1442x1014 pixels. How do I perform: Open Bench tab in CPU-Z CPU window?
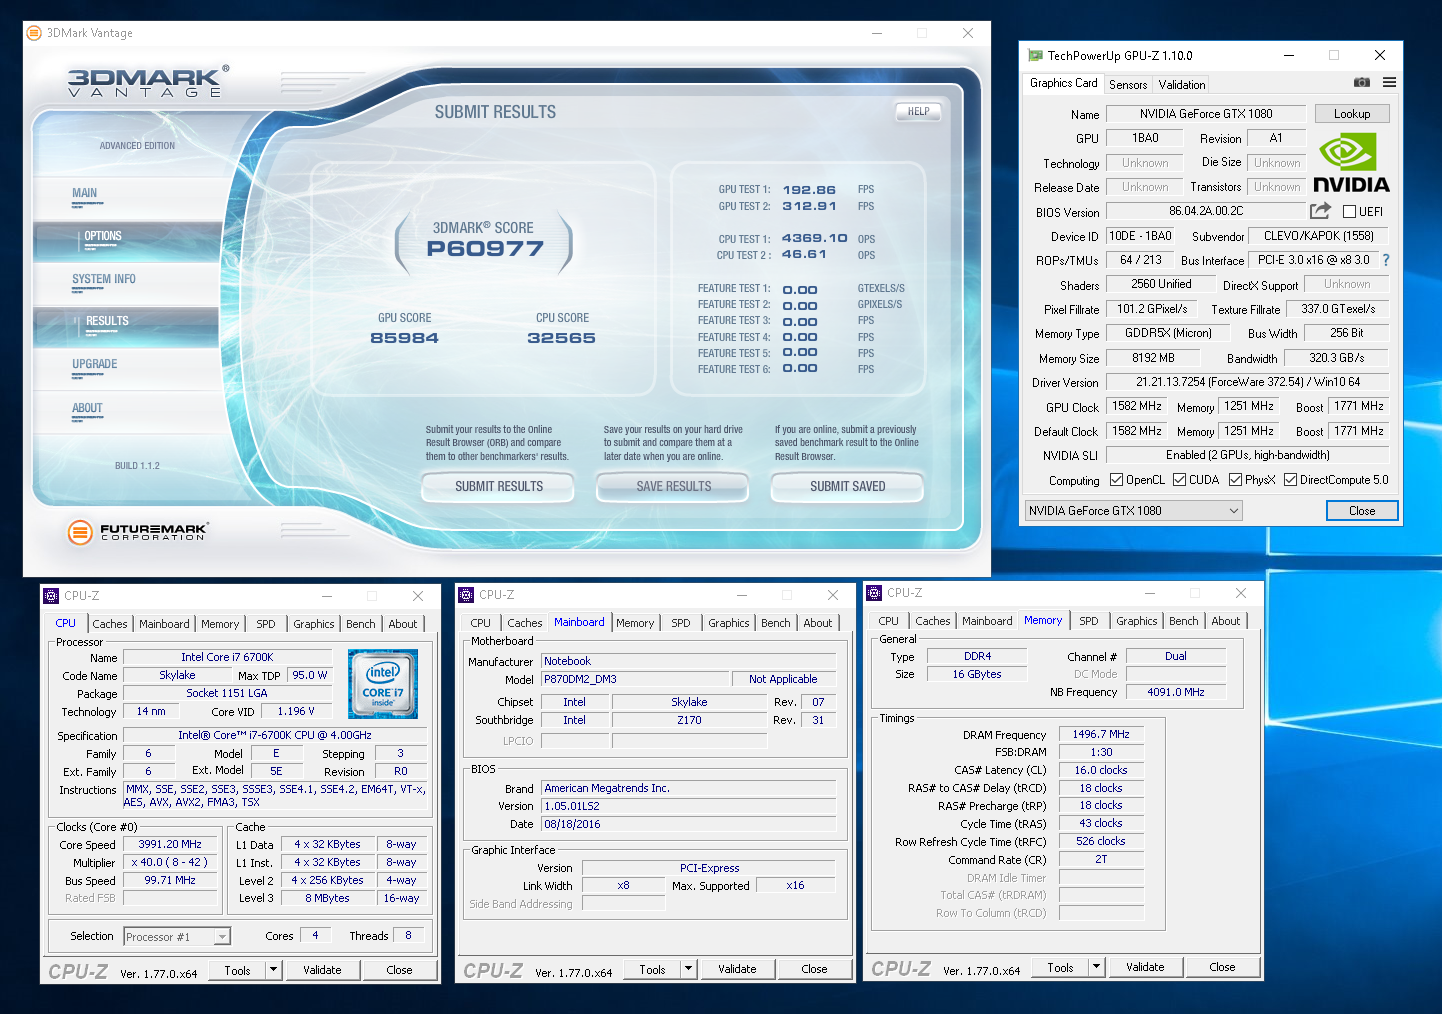[361, 624]
